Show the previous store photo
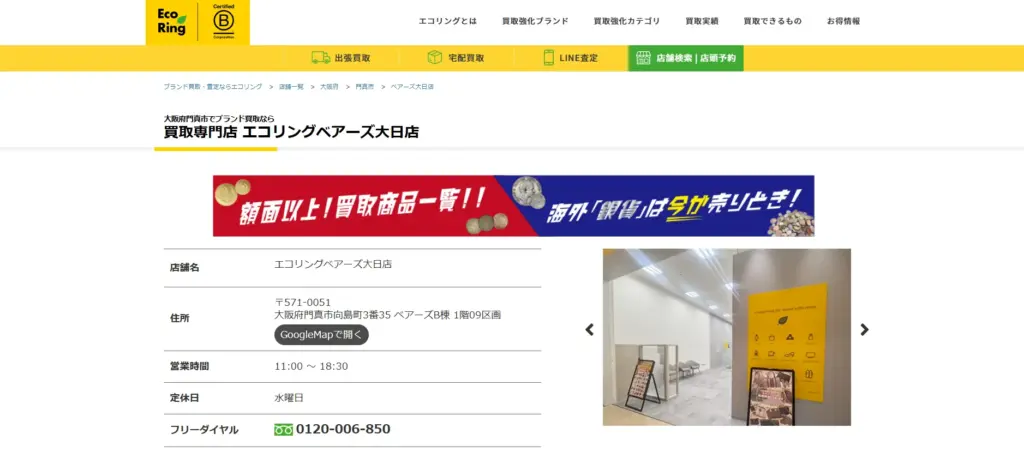Image resolution: width=1024 pixels, height=452 pixels. tap(589, 330)
